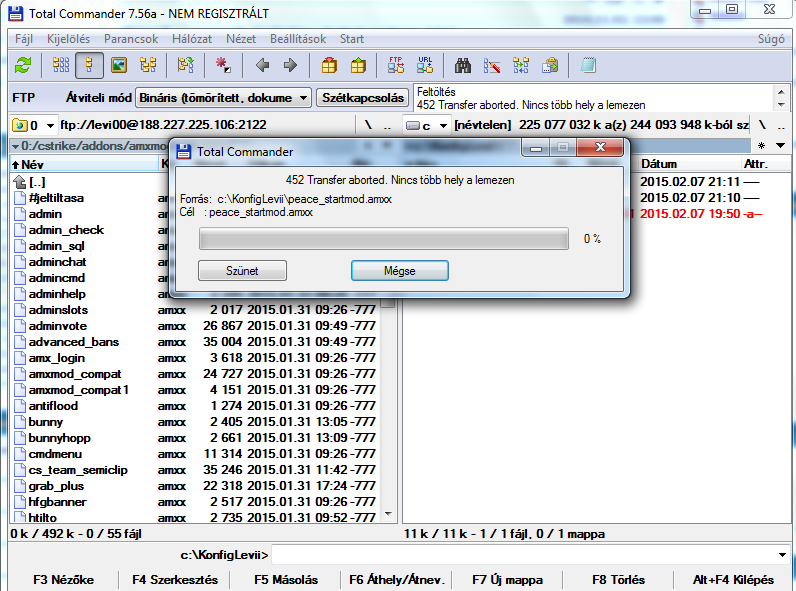Screen dimensions: 796x591
Task: Click right panel root backslash button
Action: pyautogui.click(x=762, y=125)
